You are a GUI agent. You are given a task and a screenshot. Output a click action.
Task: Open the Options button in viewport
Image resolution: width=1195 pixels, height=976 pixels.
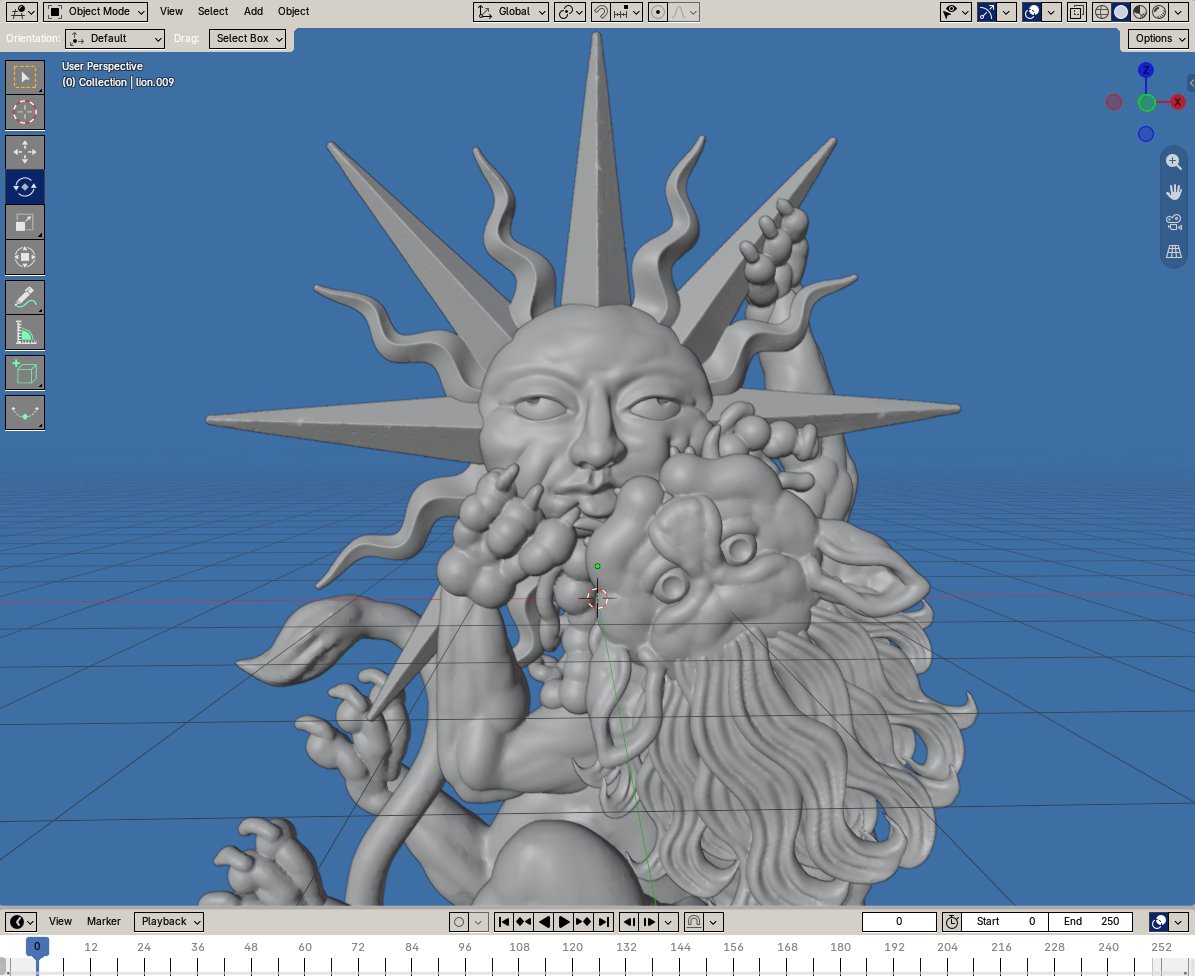coord(1158,38)
